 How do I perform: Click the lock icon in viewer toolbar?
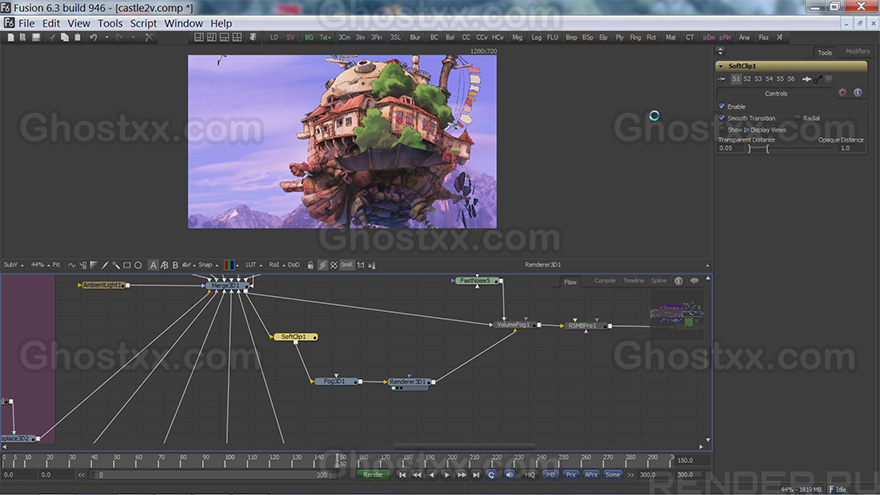(310, 265)
